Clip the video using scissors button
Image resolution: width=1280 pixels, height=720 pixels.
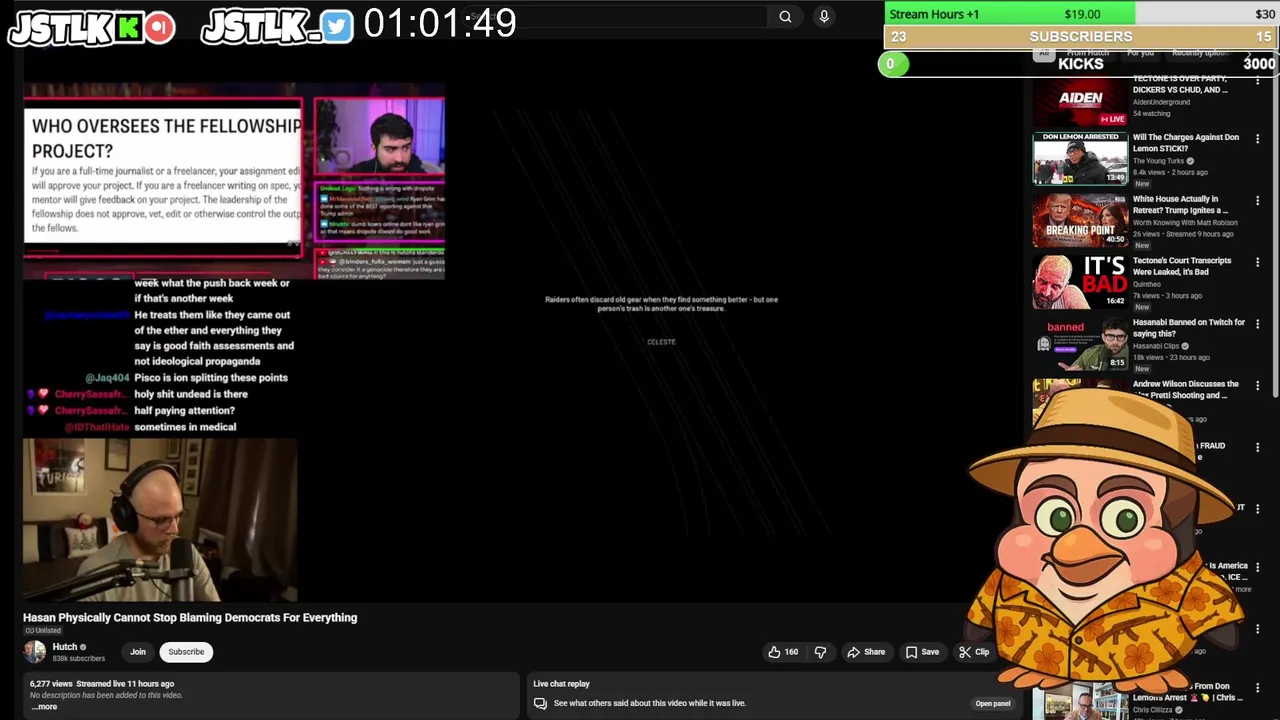click(973, 652)
